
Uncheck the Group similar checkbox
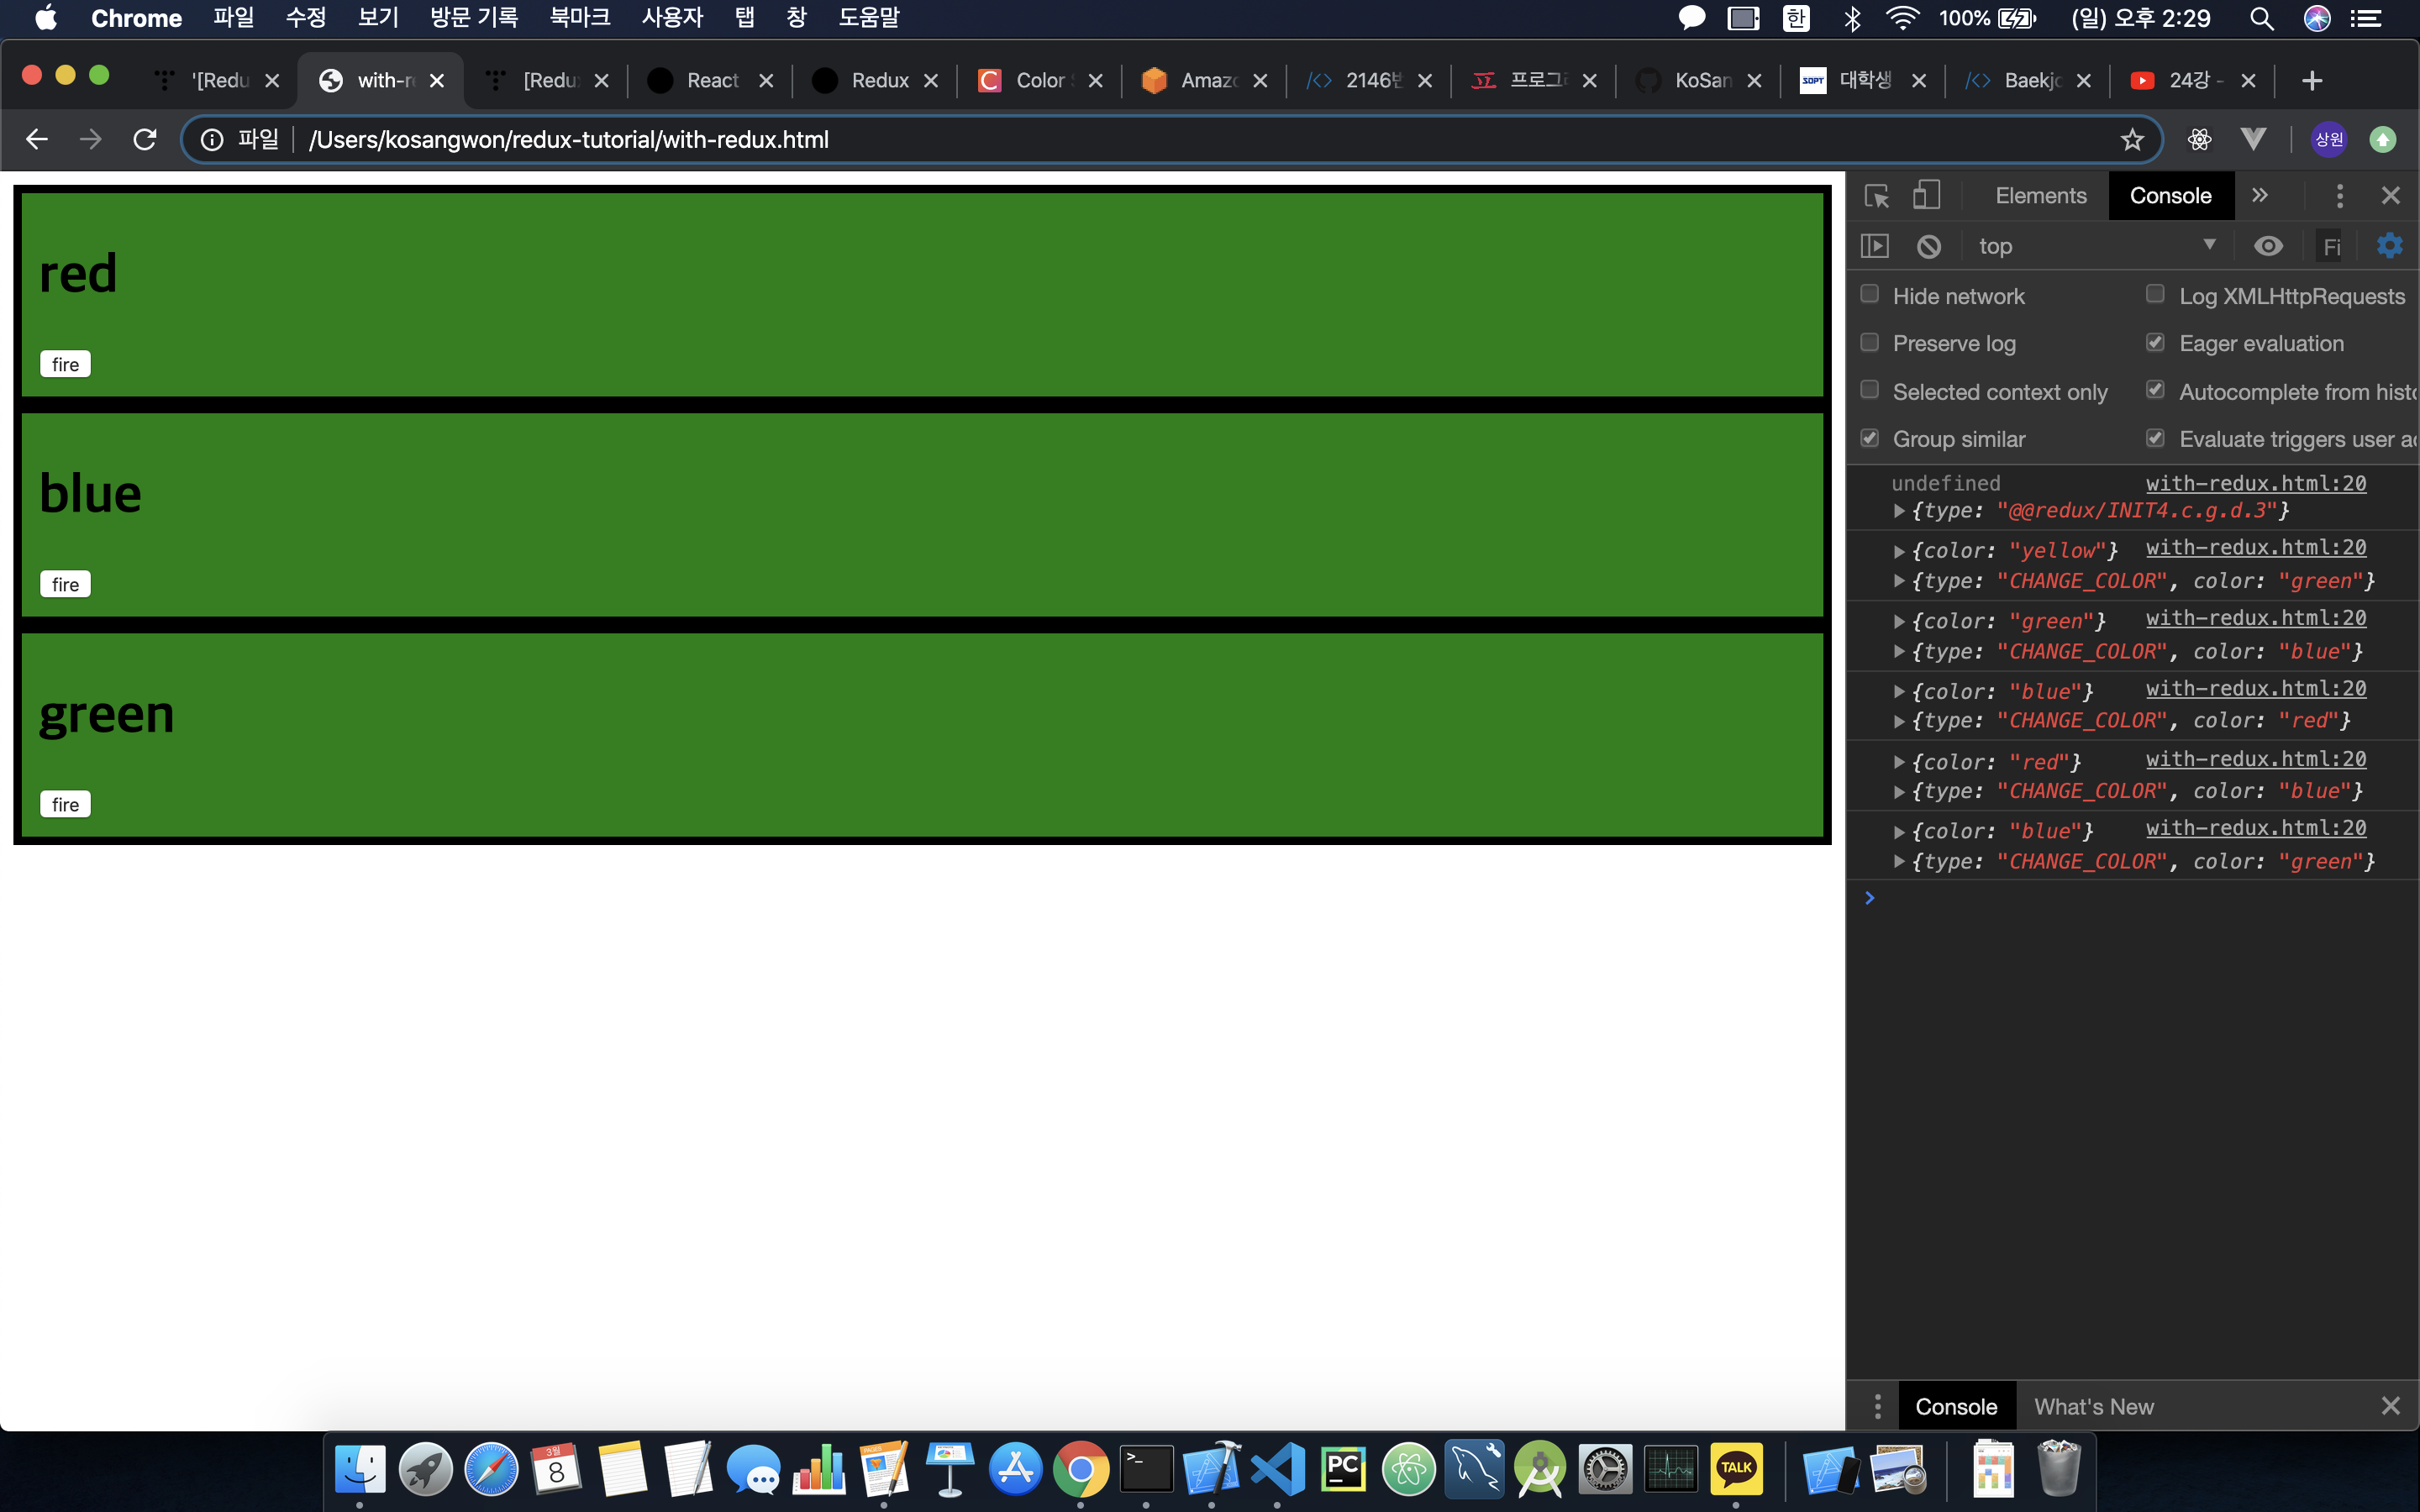pyautogui.click(x=1869, y=439)
